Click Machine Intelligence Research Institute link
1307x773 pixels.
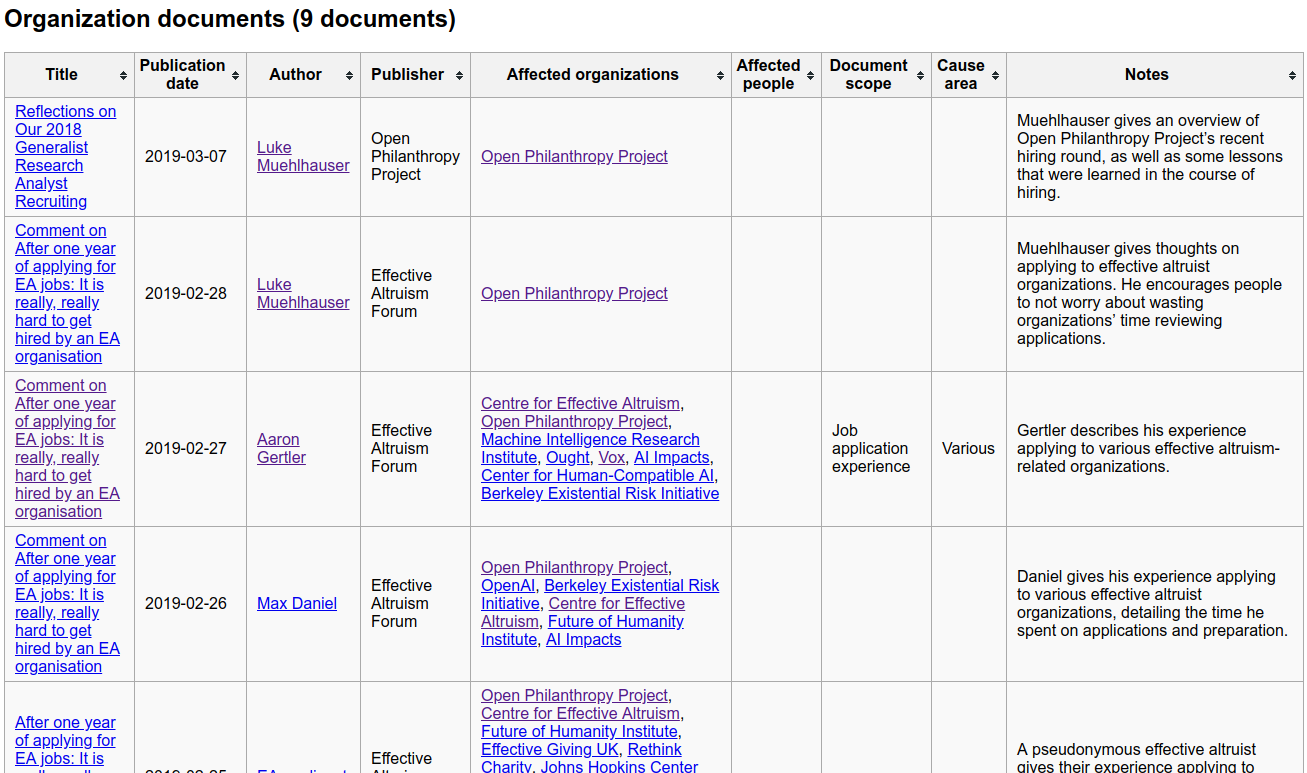590,439
